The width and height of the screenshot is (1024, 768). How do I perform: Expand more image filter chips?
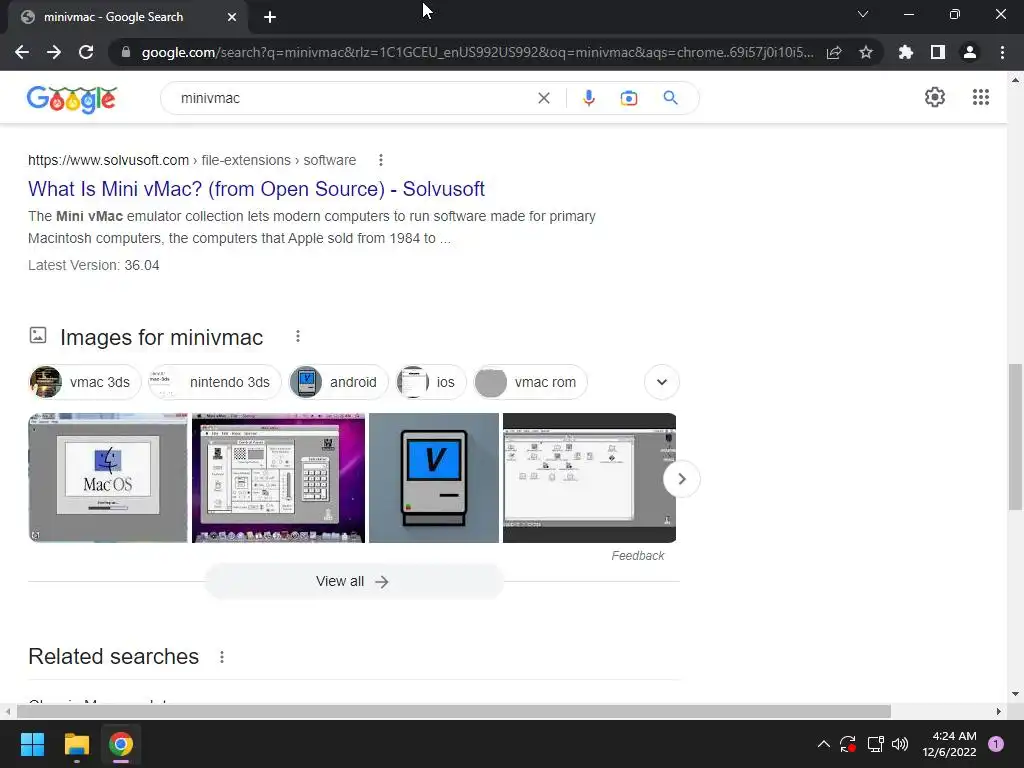click(x=662, y=382)
